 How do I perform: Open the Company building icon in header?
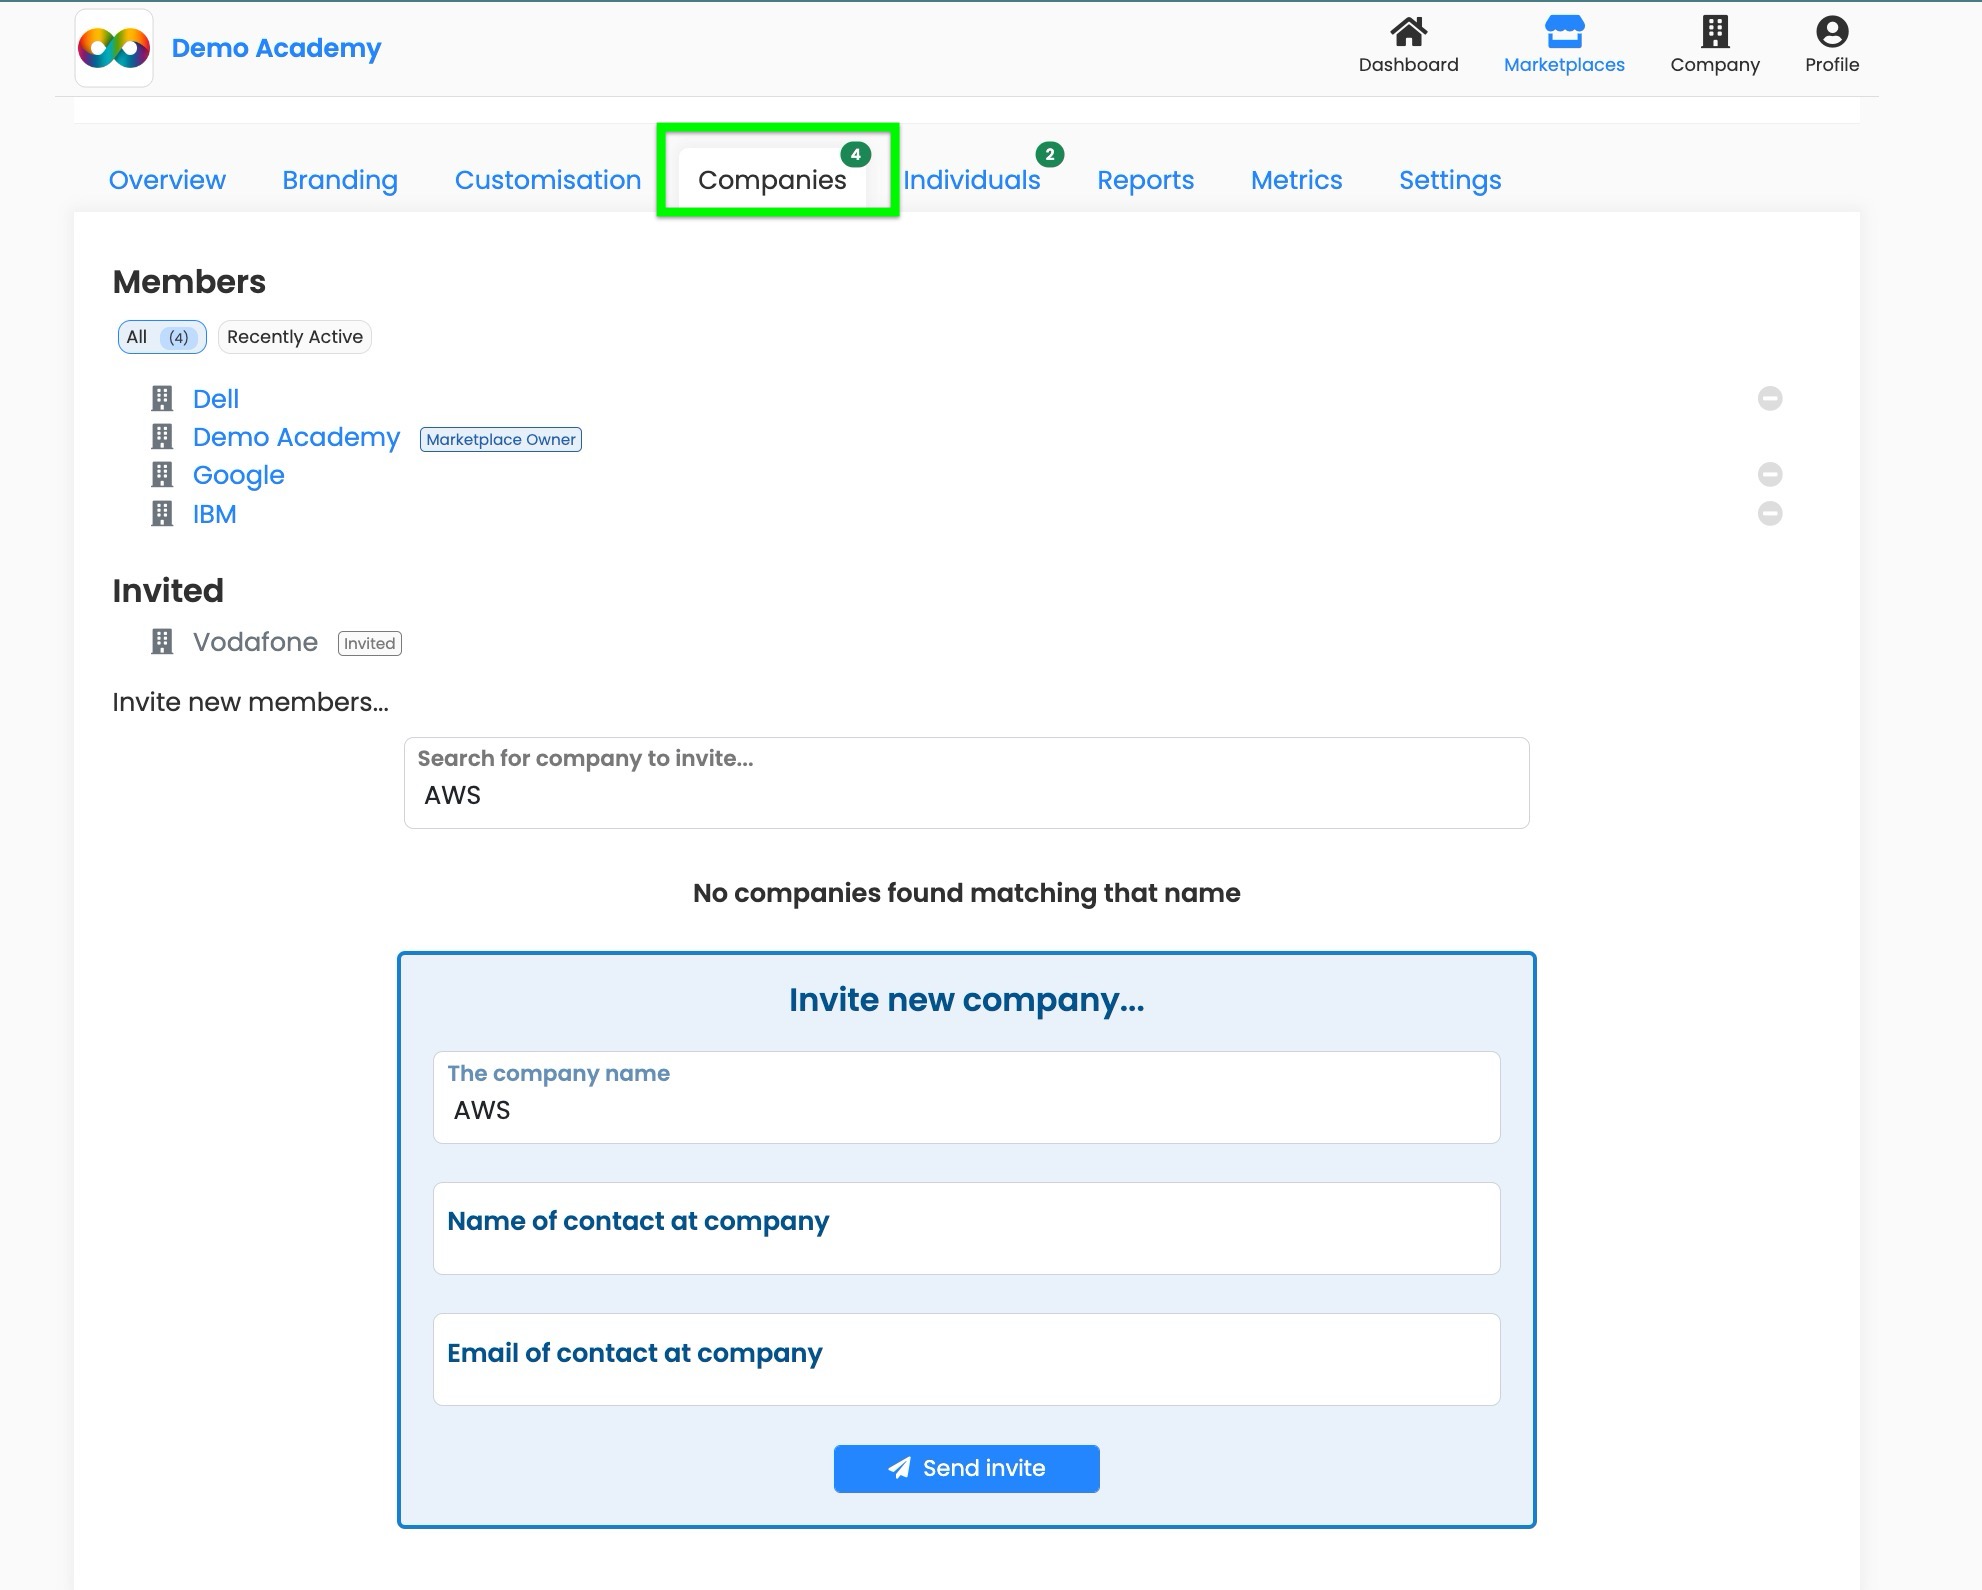[1715, 32]
